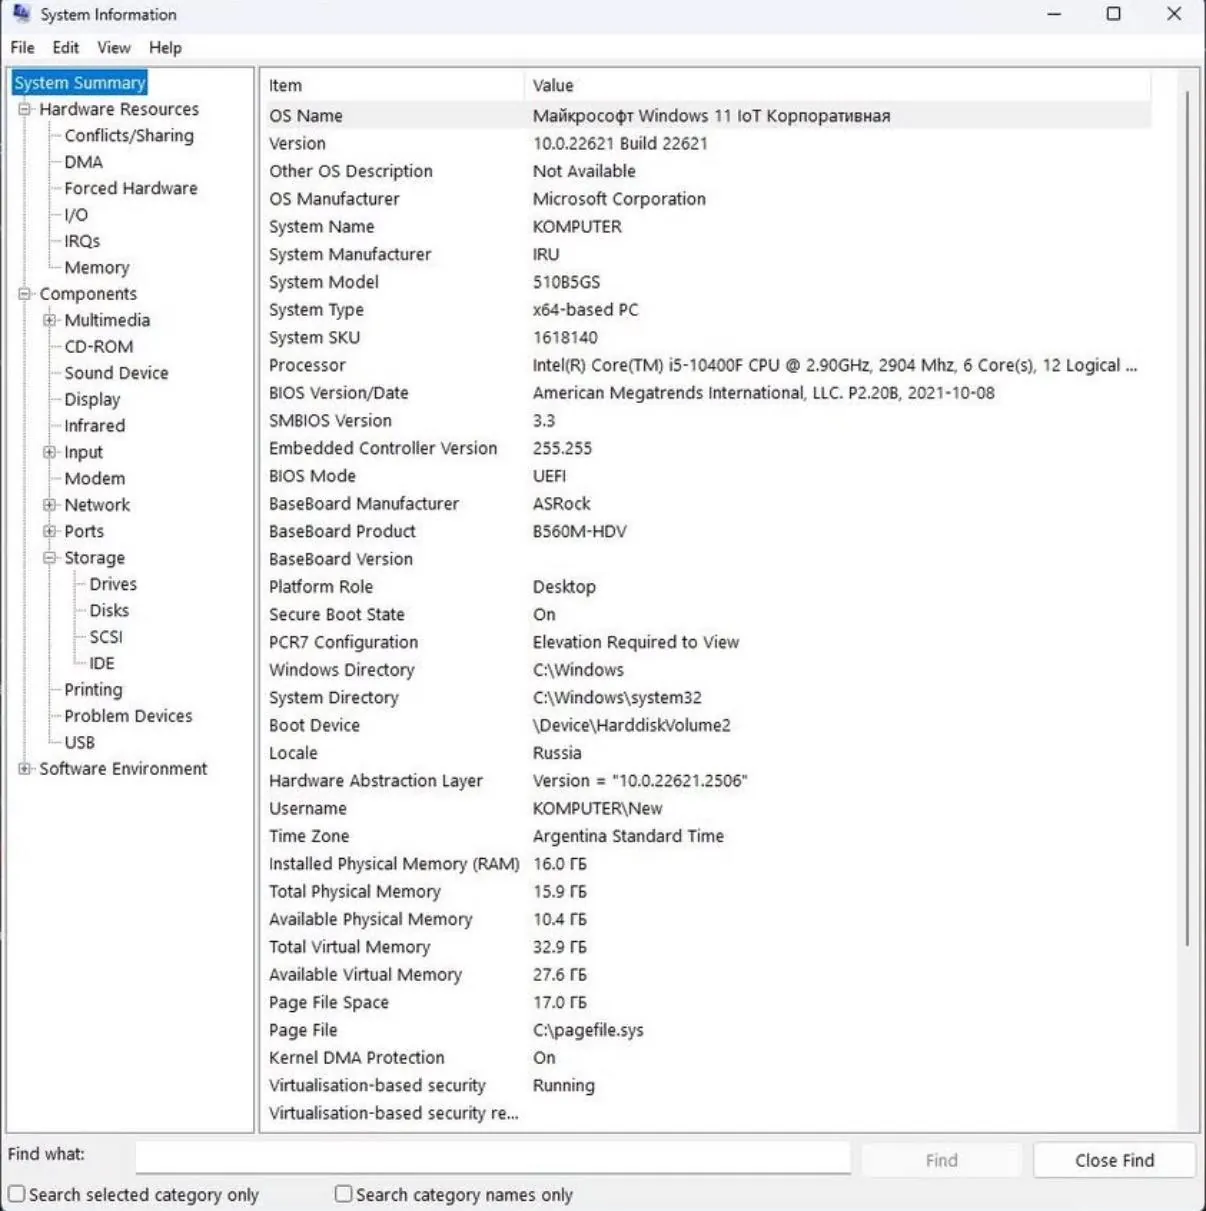Expand the Software Environment tree node
The width and height of the screenshot is (1206, 1211).
coord(25,769)
